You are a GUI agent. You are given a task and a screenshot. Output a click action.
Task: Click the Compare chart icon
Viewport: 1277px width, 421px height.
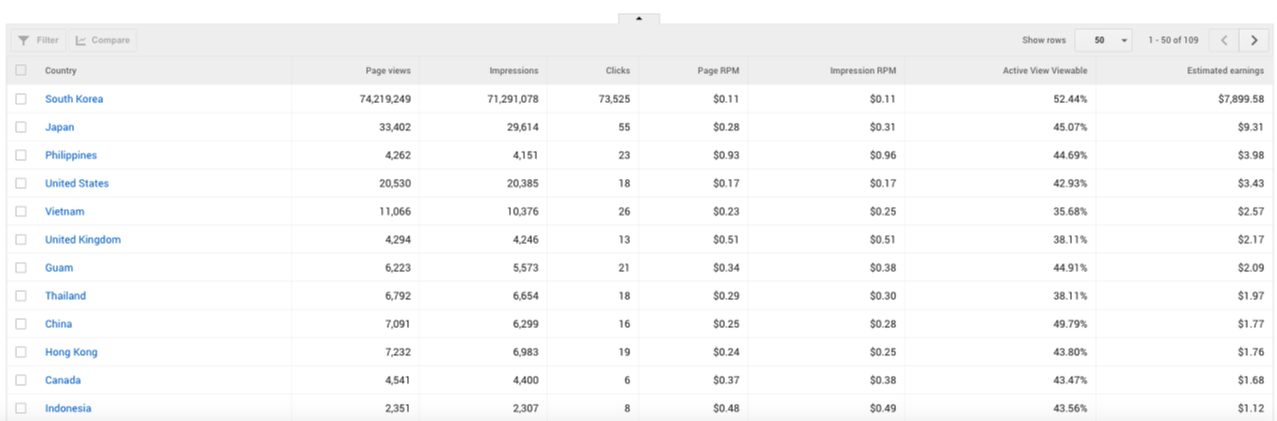tap(81, 40)
